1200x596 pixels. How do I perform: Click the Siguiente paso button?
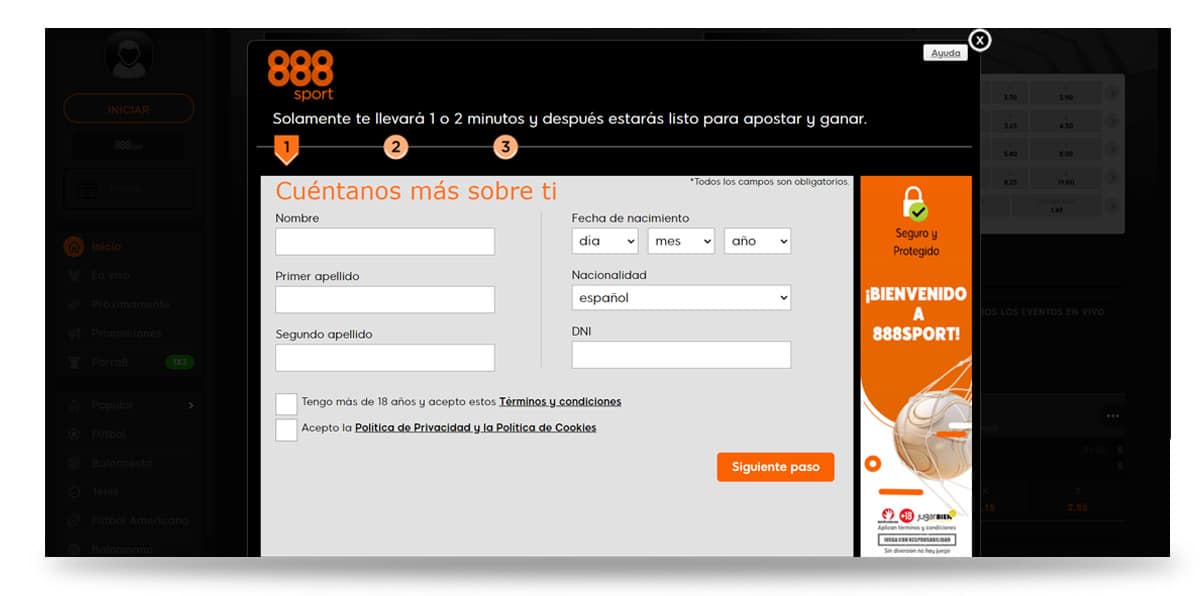[775, 467]
